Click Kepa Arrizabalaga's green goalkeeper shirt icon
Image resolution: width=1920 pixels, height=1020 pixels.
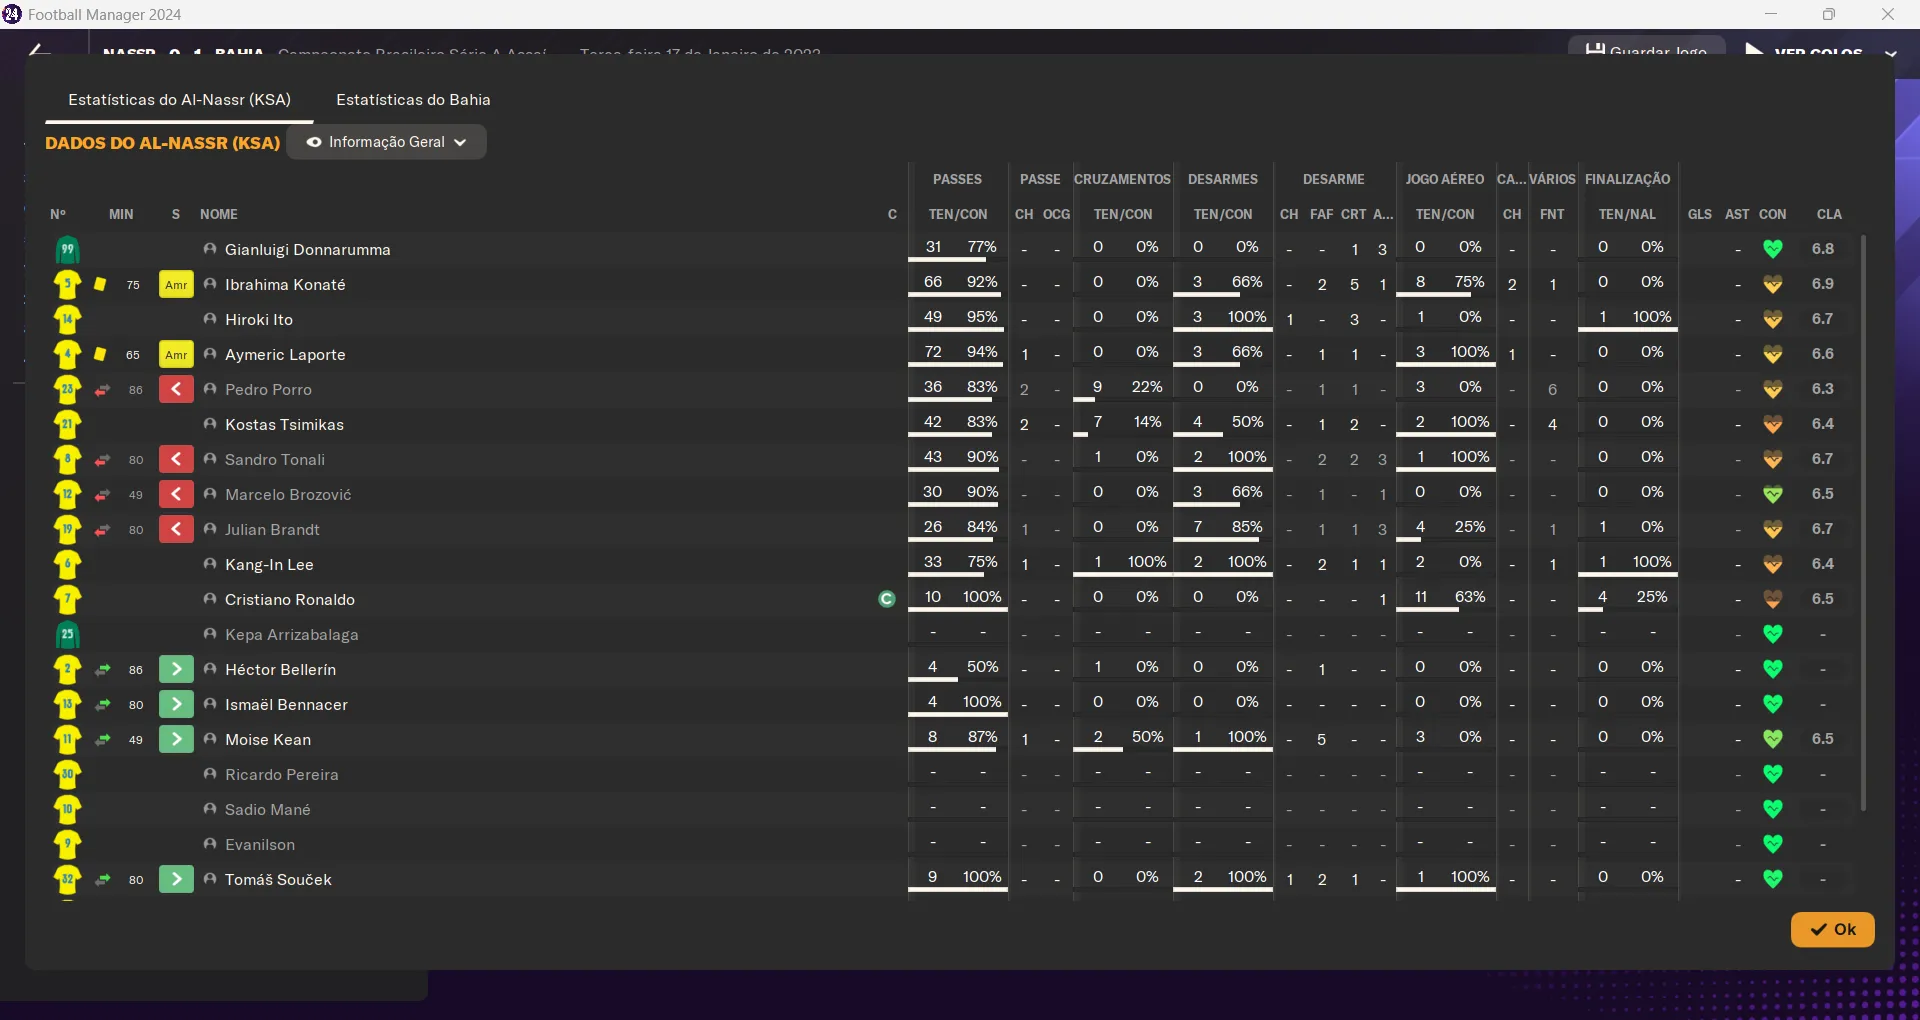pyautogui.click(x=67, y=635)
